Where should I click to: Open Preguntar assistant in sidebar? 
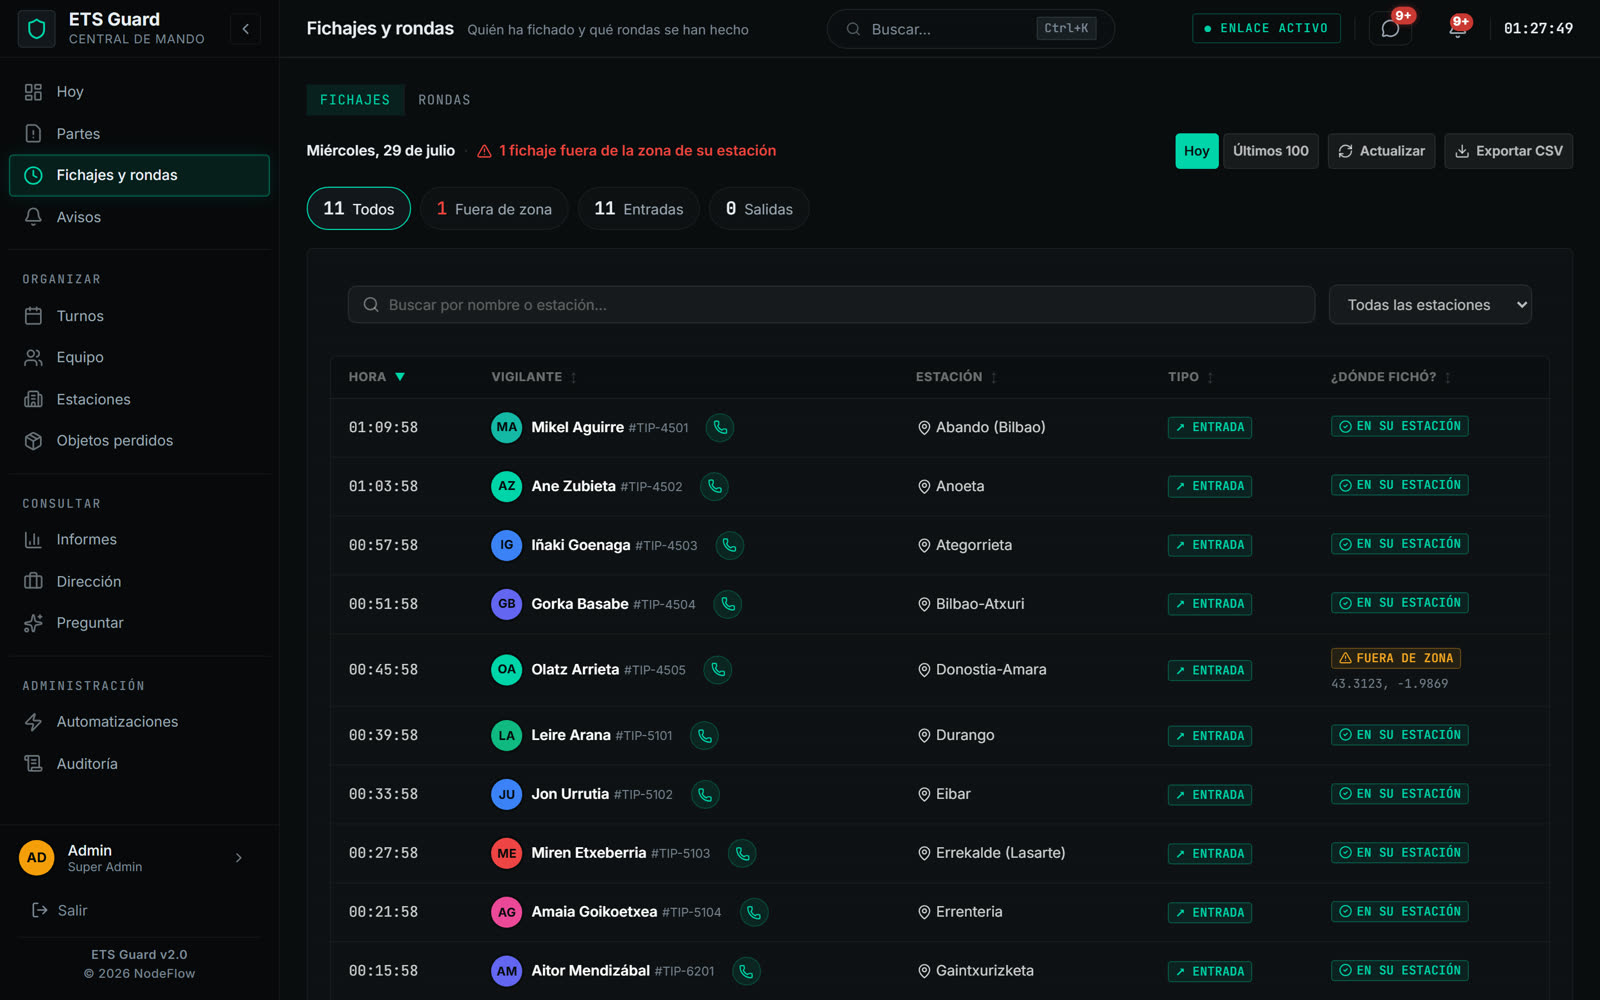click(x=140, y=623)
